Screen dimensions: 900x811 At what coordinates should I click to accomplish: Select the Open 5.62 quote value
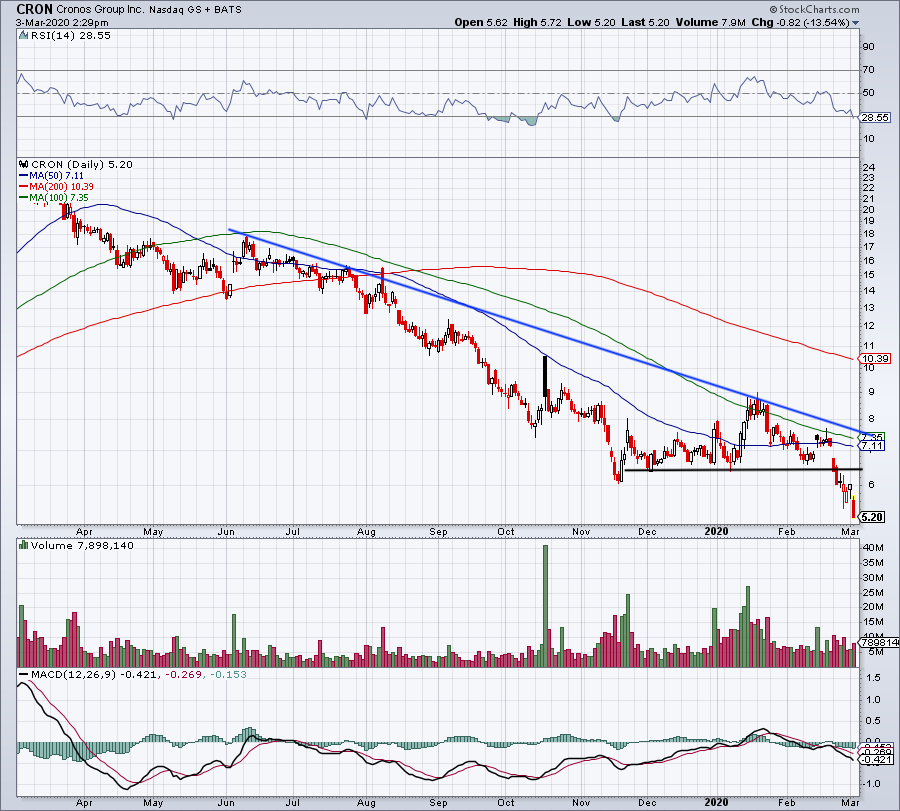(x=481, y=22)
